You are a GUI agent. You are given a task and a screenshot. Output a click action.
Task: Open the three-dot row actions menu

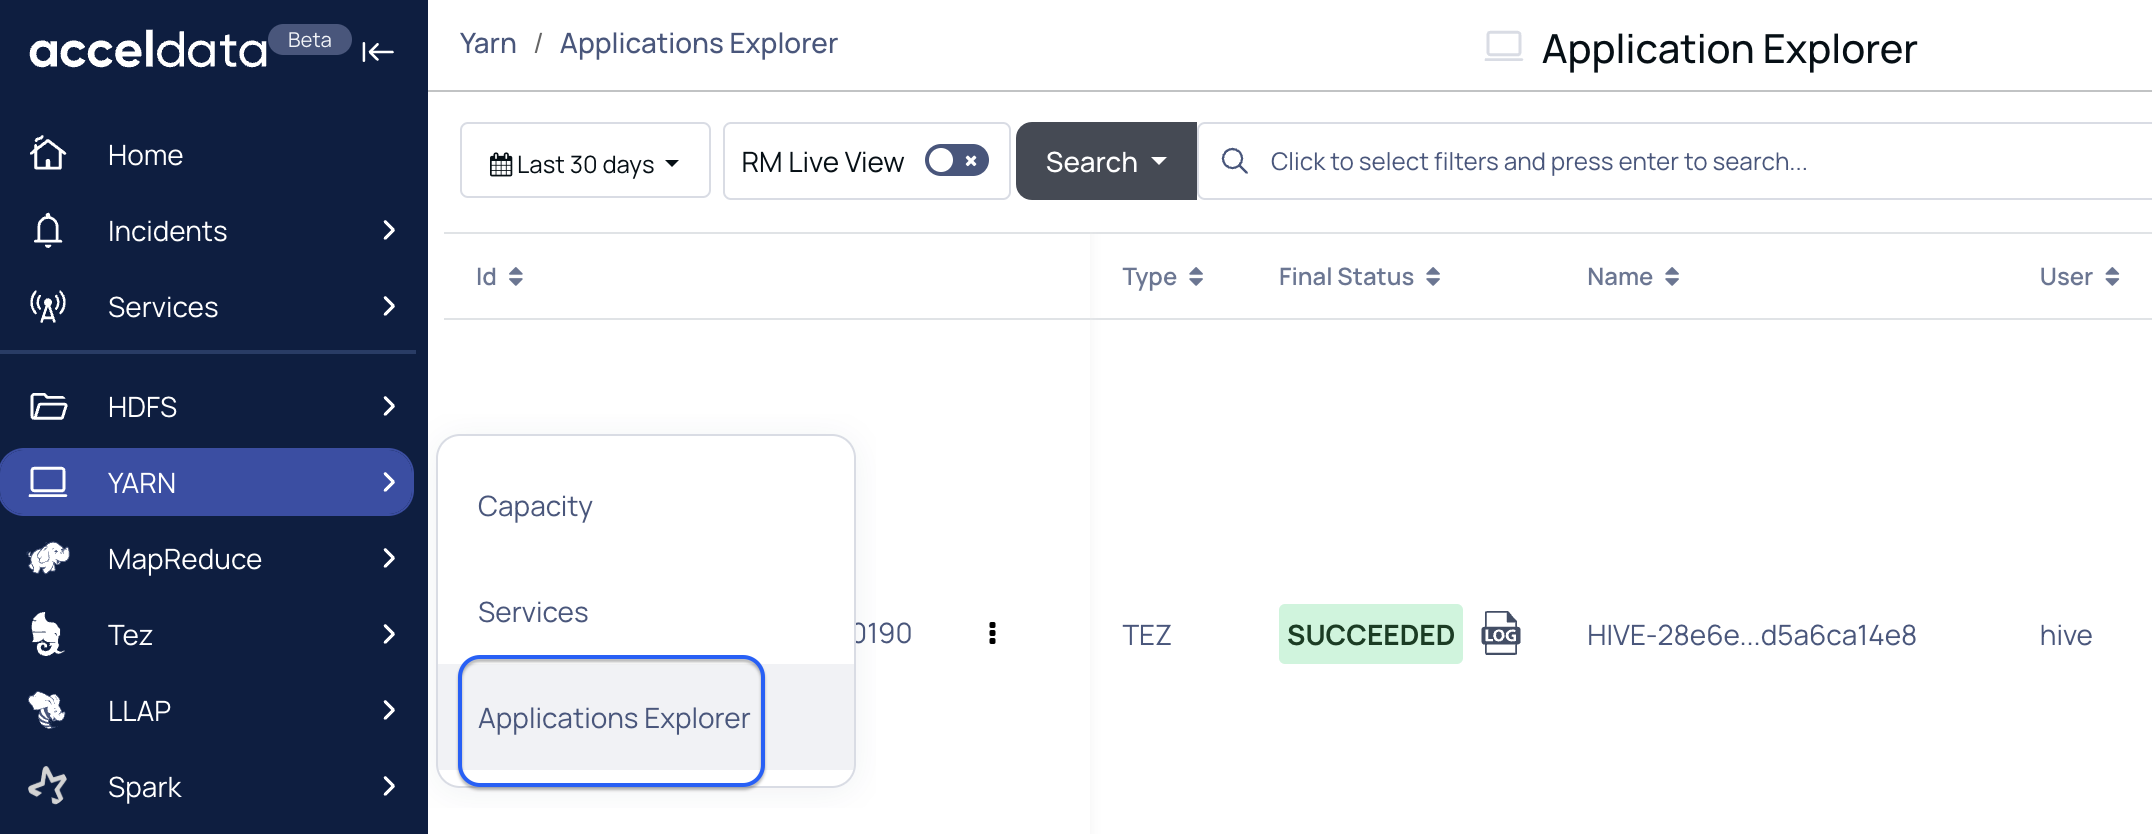tap(992, 633)
